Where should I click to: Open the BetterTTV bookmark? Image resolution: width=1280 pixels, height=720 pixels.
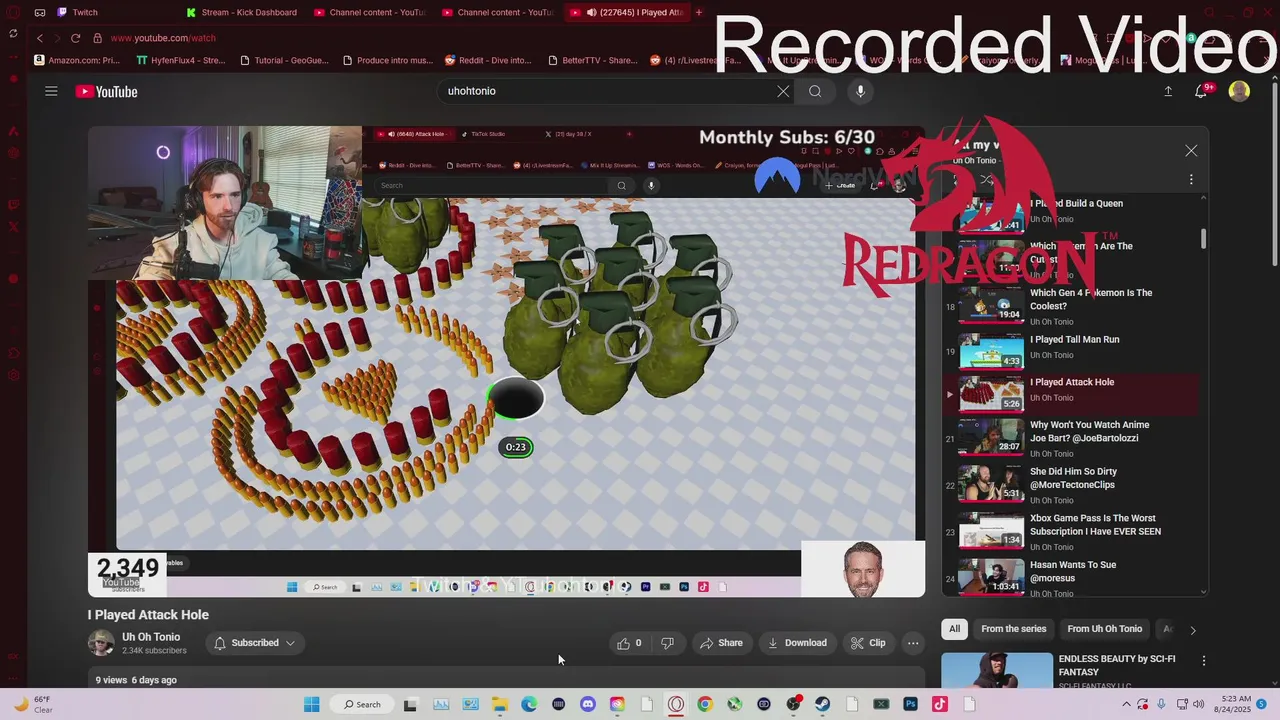point(592,60)
